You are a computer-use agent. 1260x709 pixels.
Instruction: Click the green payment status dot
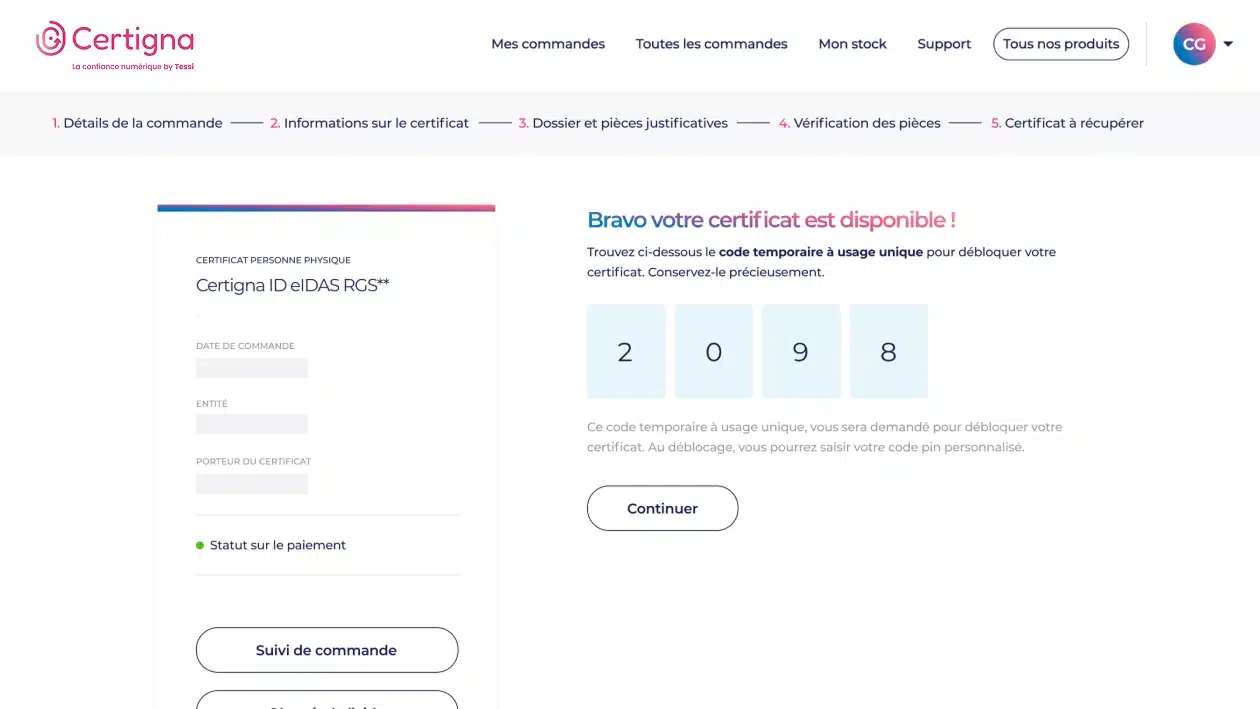pos(200,545)
